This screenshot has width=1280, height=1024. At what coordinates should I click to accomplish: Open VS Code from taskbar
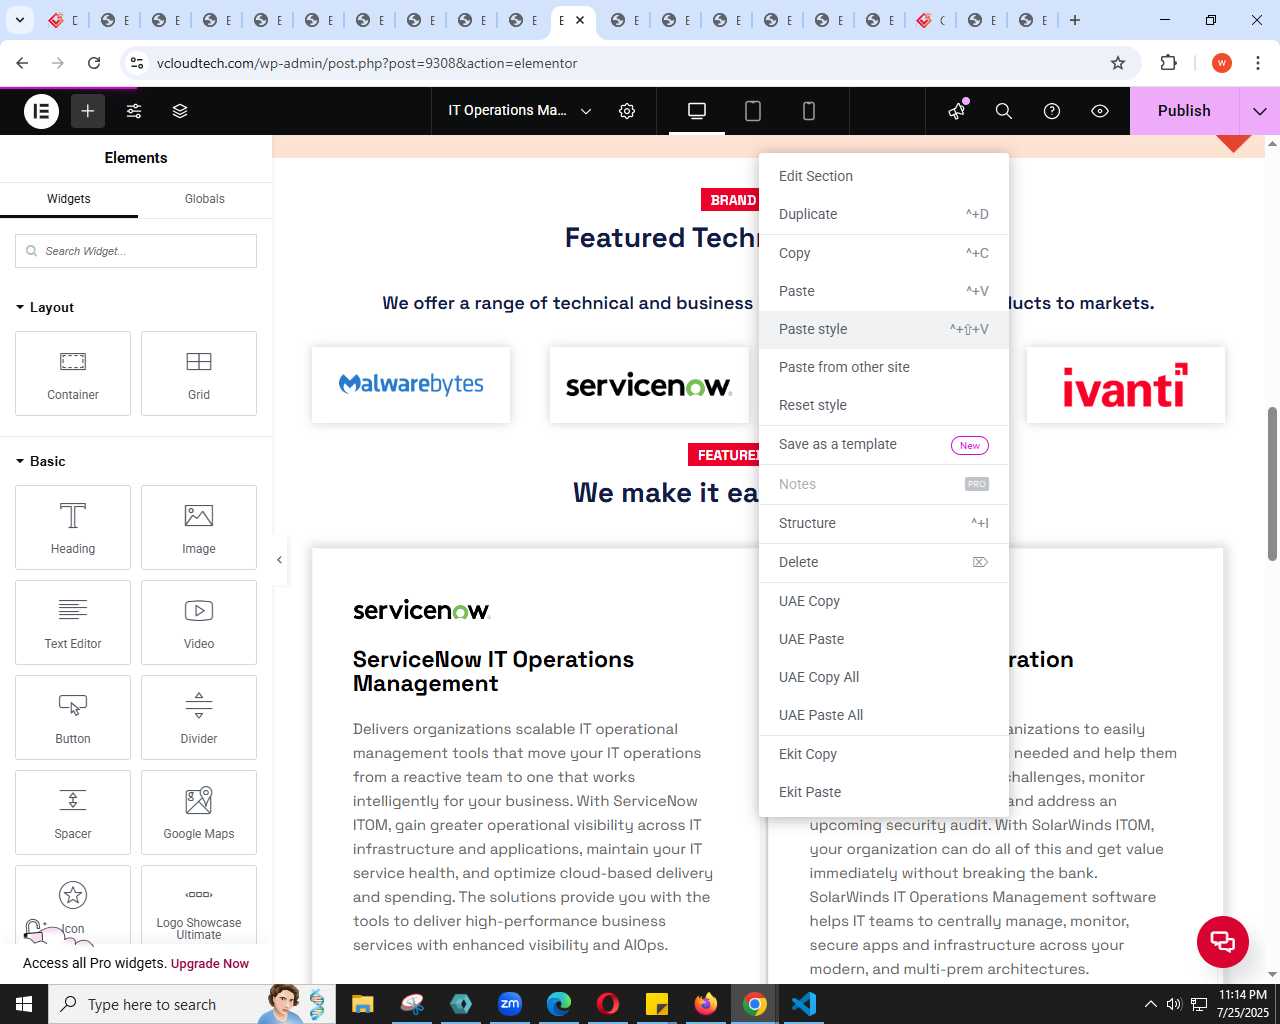(x=804, y=1004)
